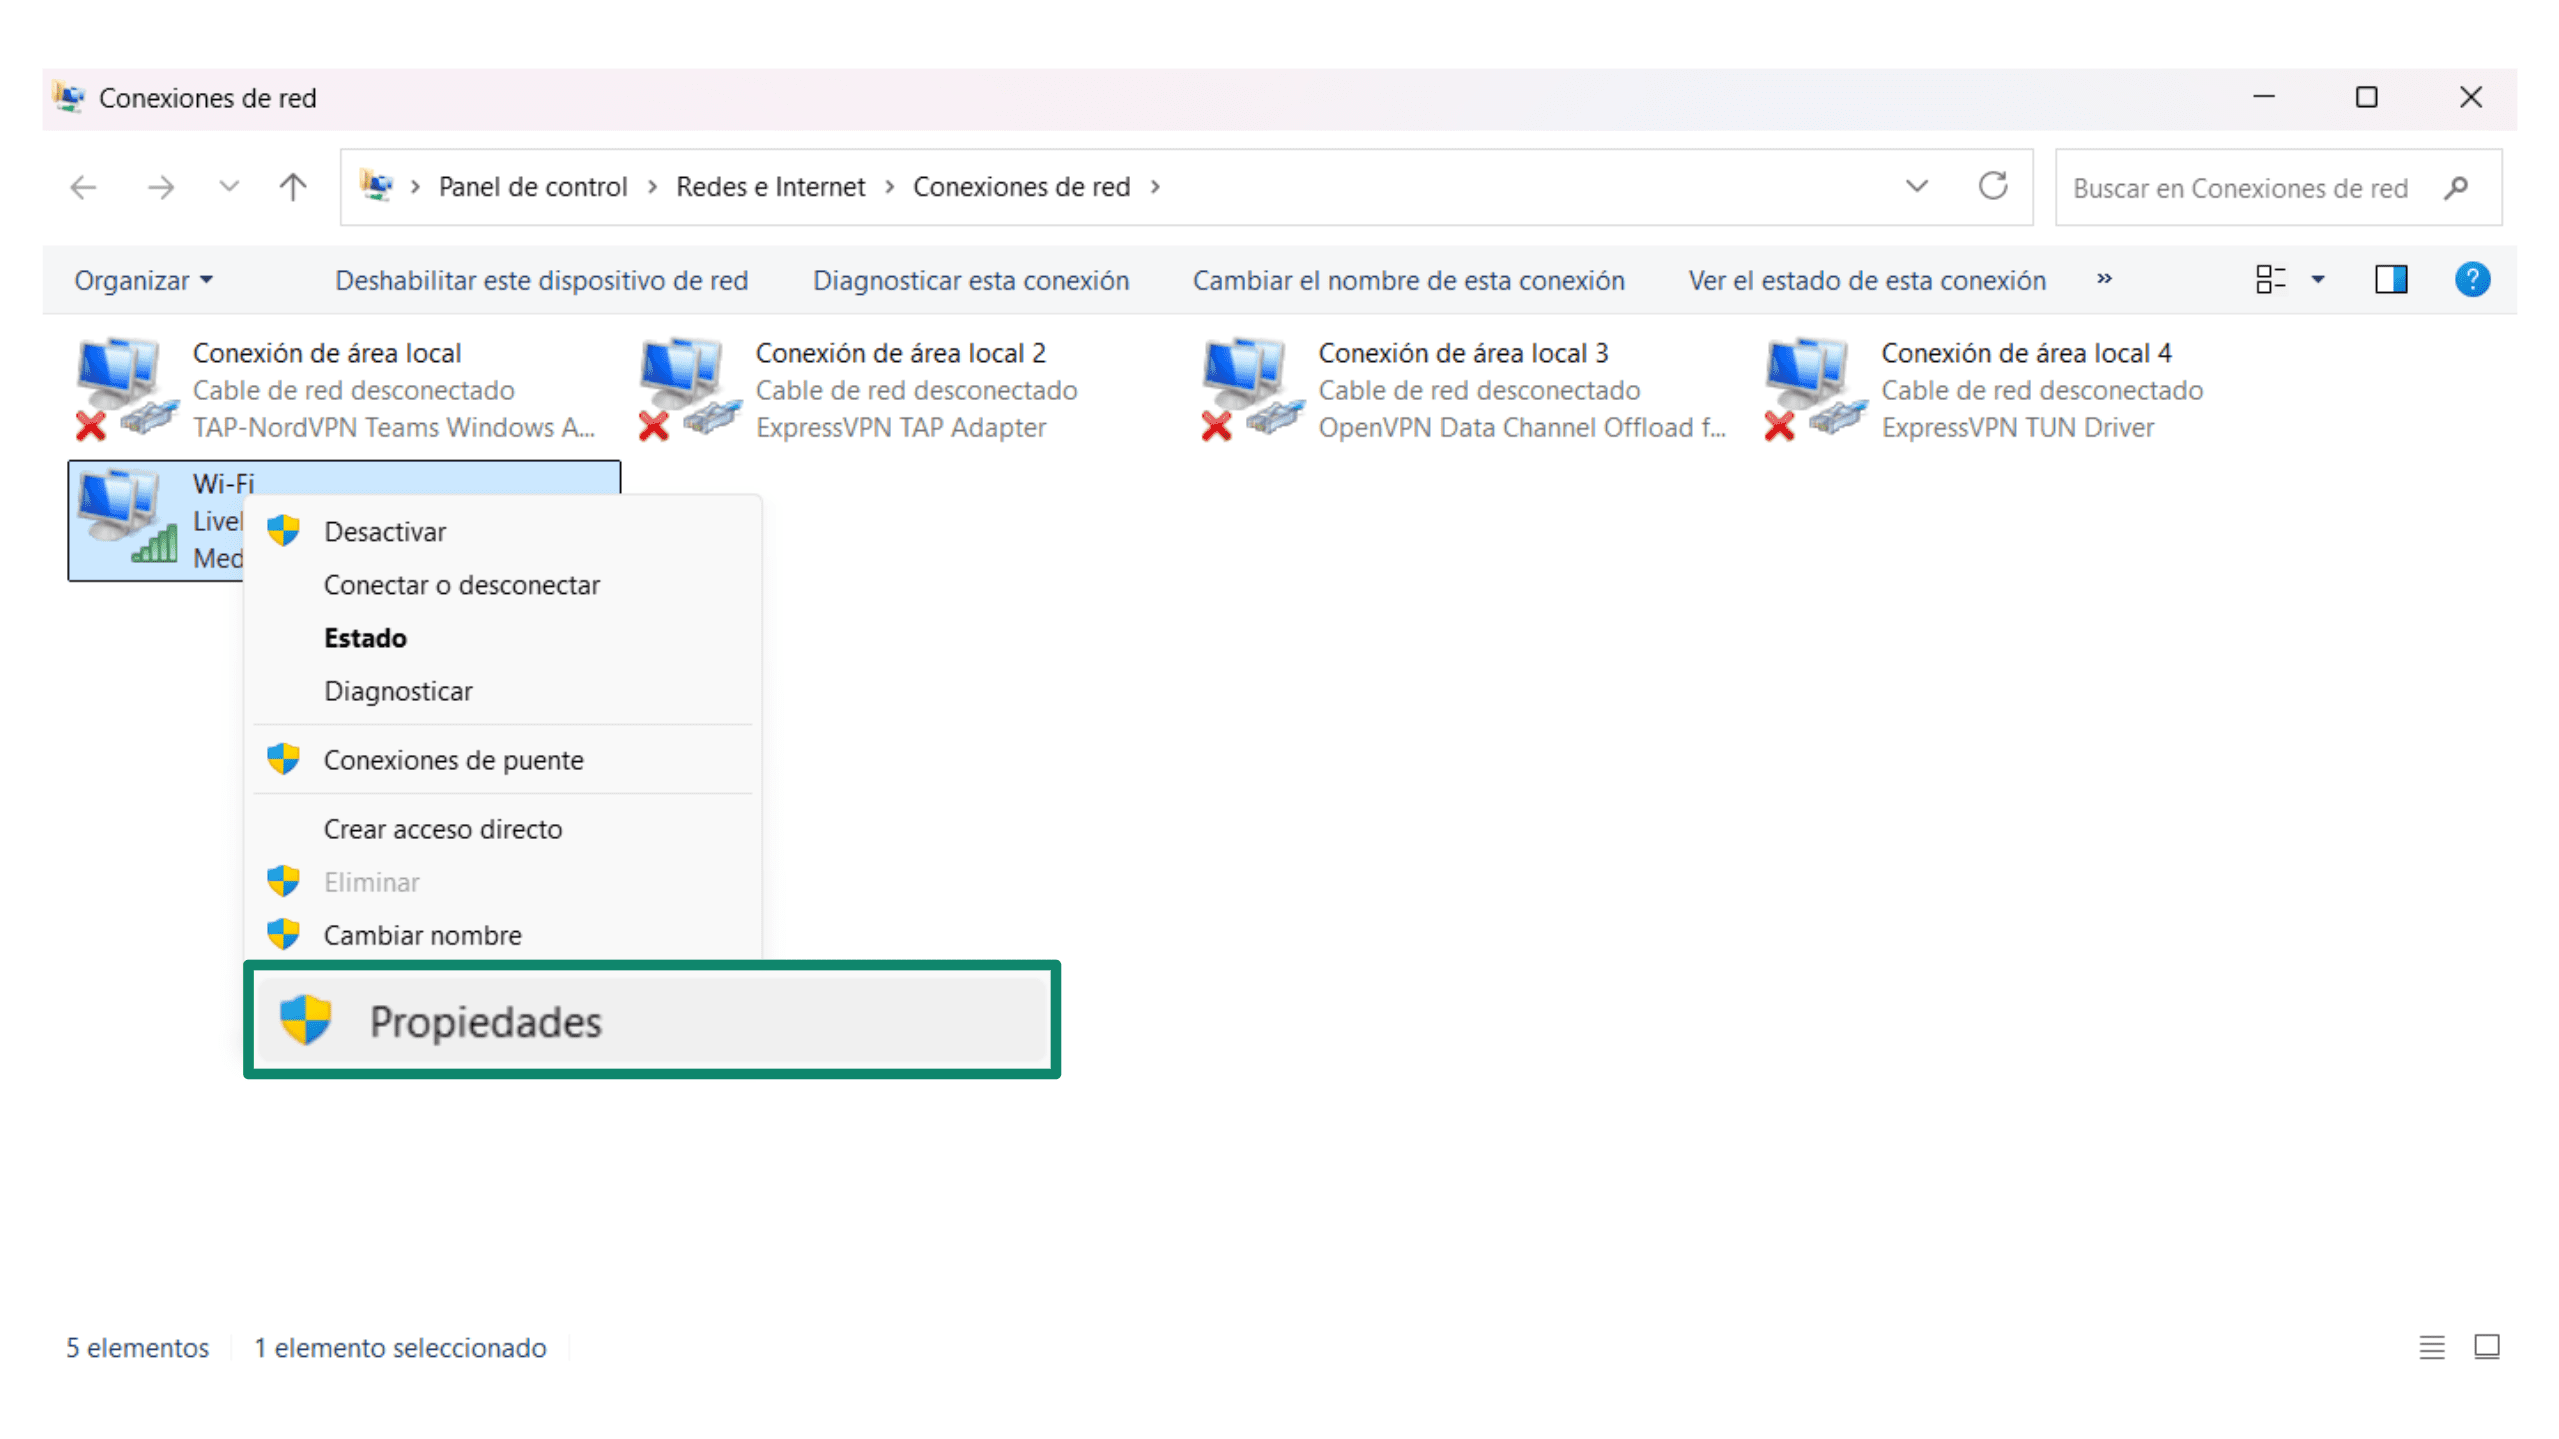Switch to large icons view in status bar
Screen dimensions: 2559x1439
(2486, 1347)
